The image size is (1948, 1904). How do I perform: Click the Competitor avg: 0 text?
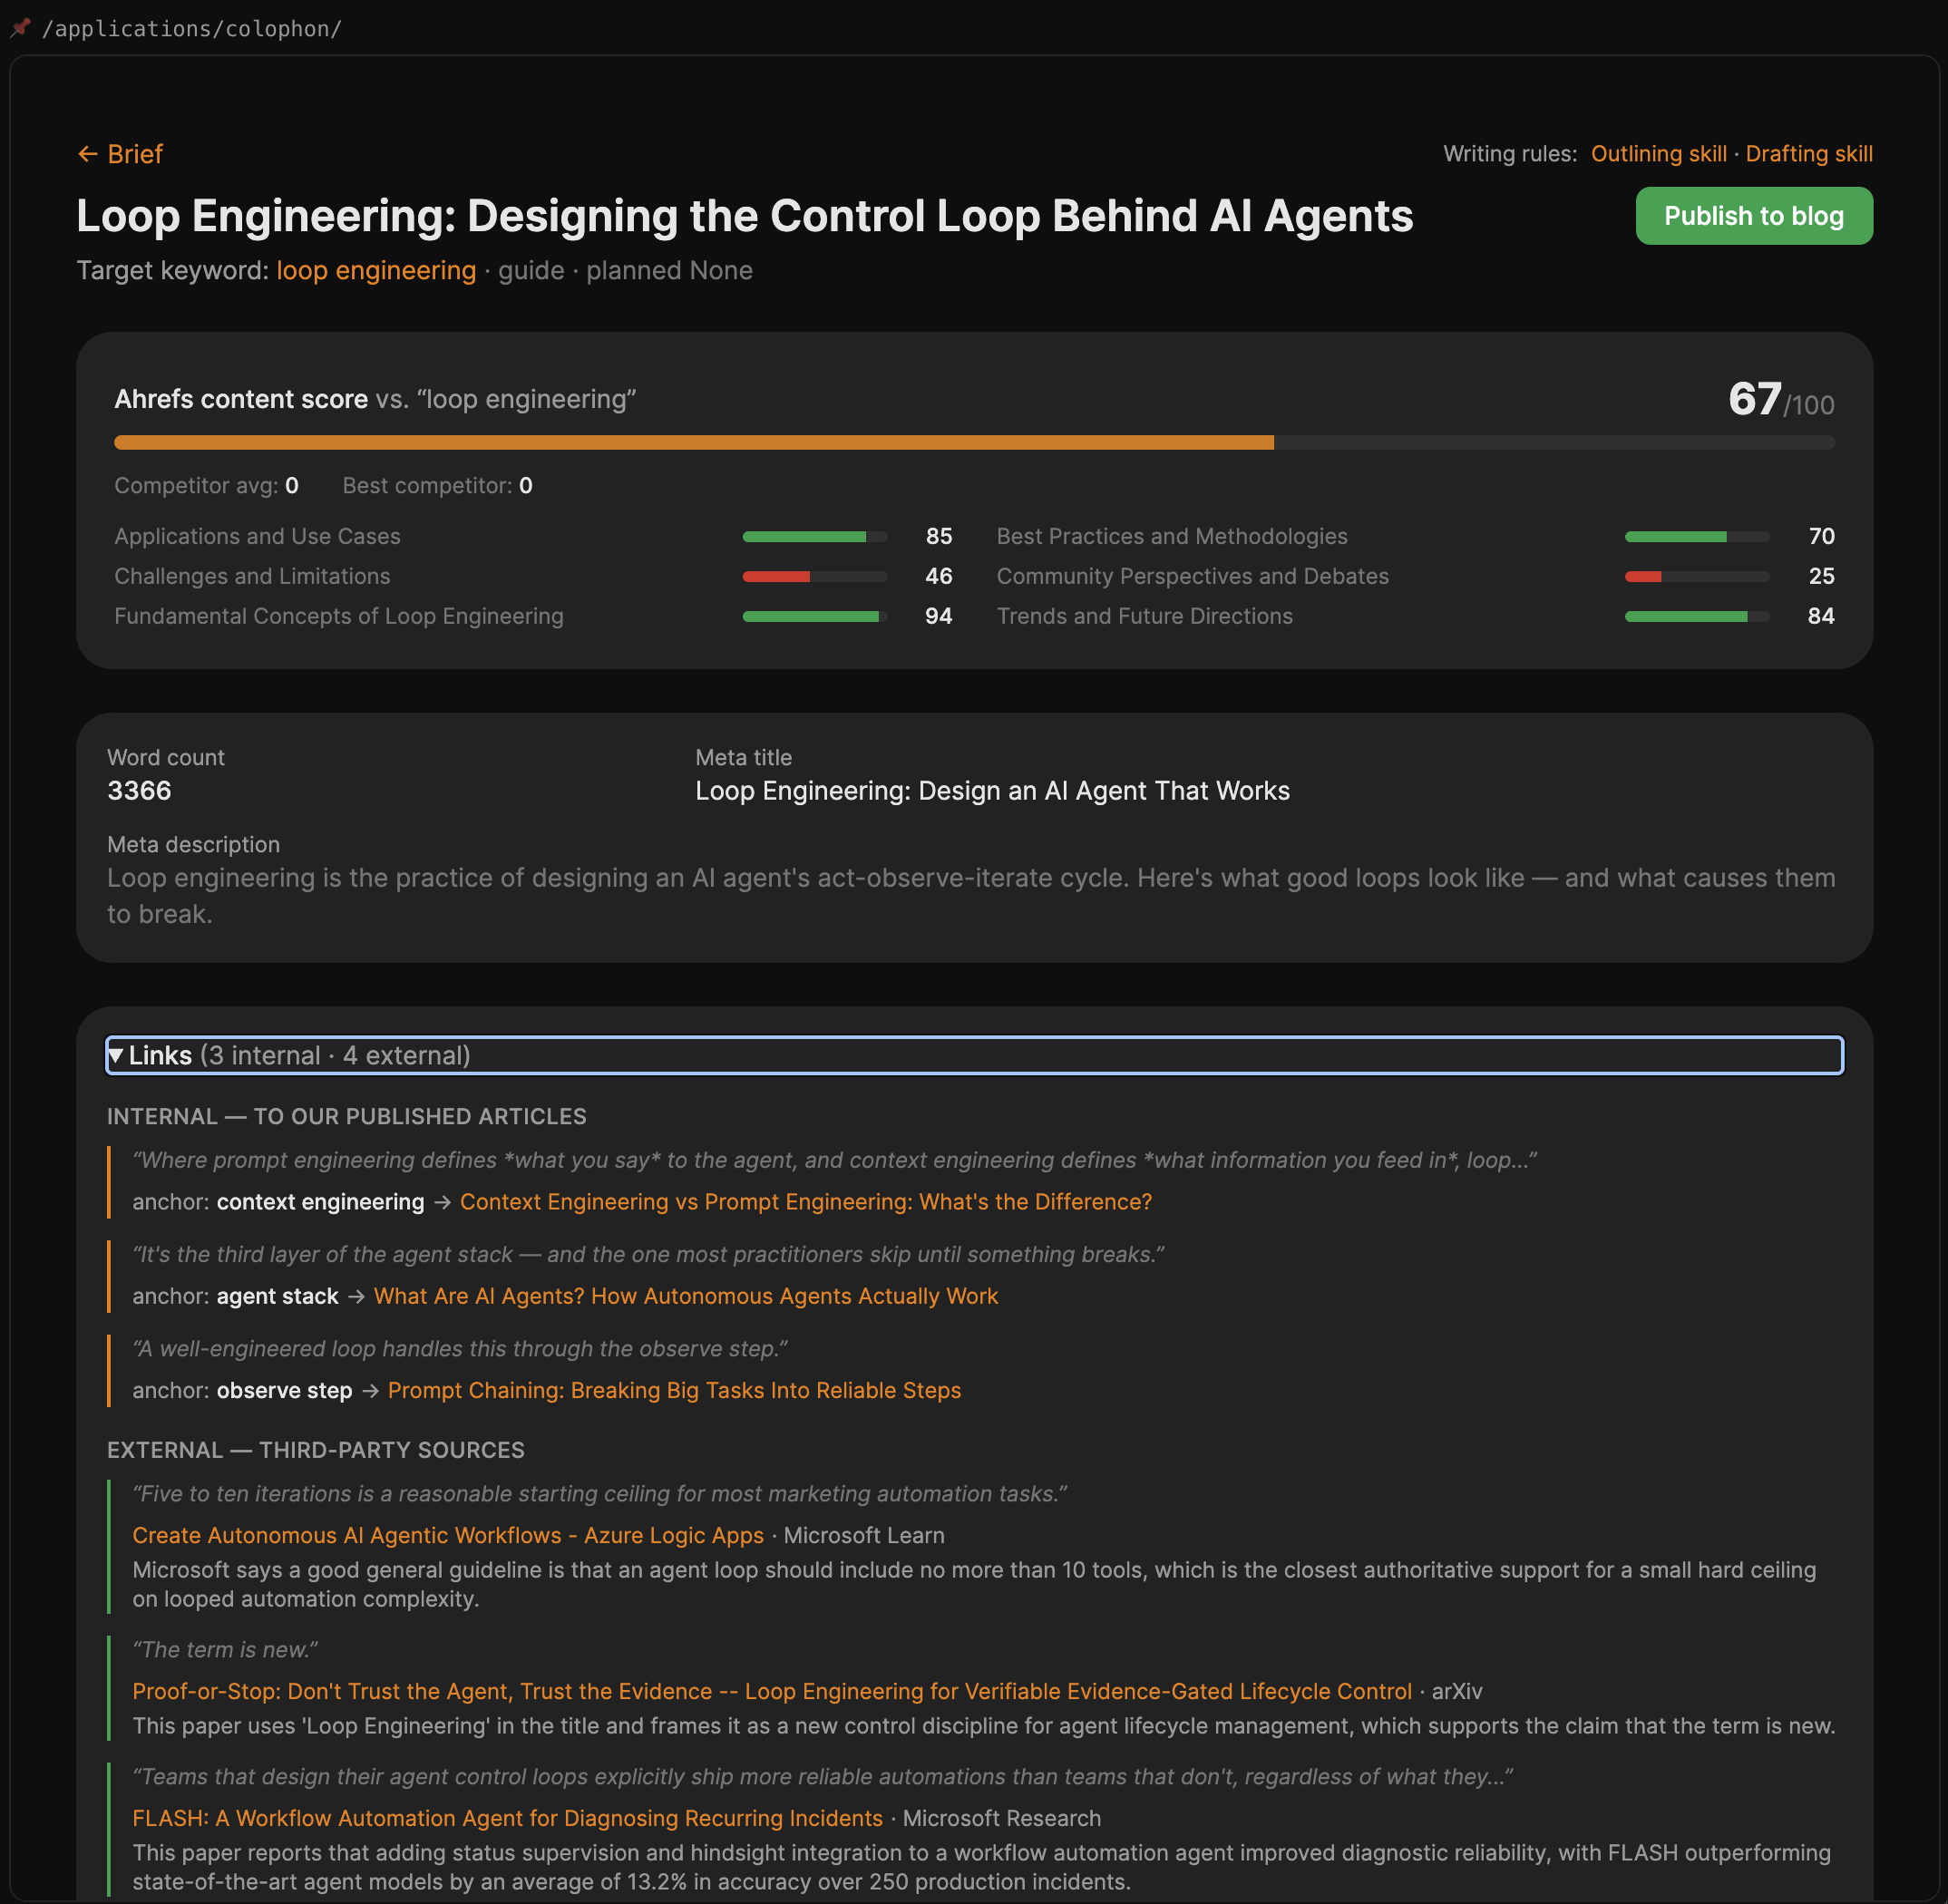coord(206,486)
